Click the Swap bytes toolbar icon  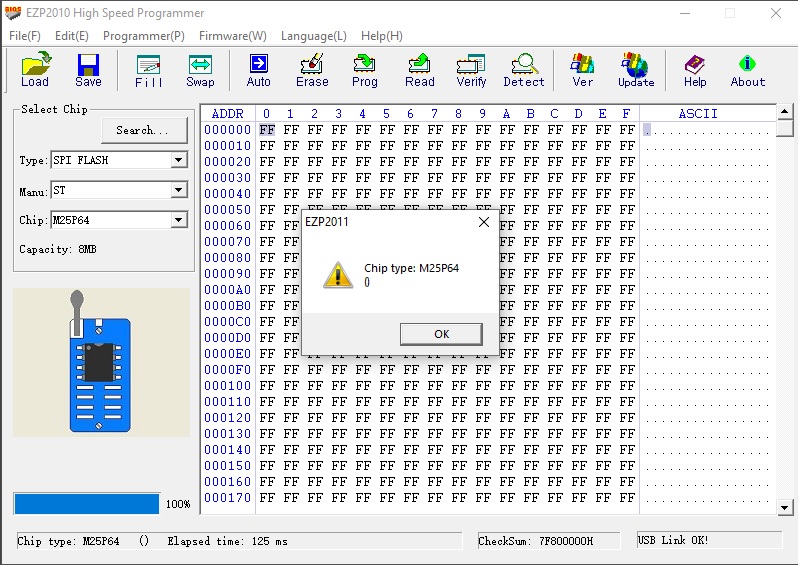pos(200,70)
